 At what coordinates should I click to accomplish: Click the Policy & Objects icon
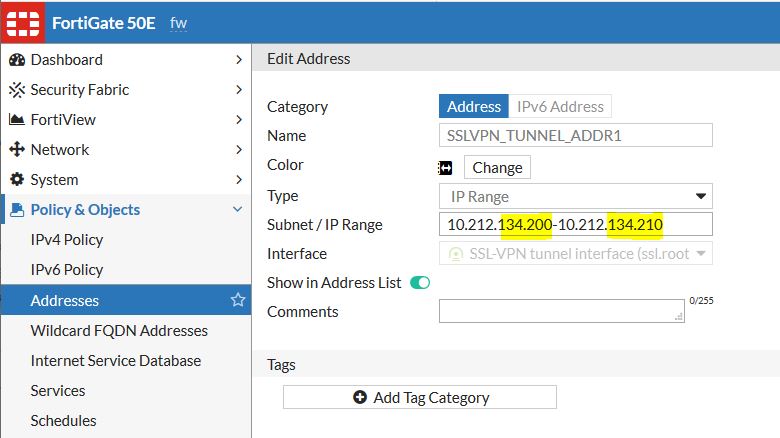coord(17,210)
